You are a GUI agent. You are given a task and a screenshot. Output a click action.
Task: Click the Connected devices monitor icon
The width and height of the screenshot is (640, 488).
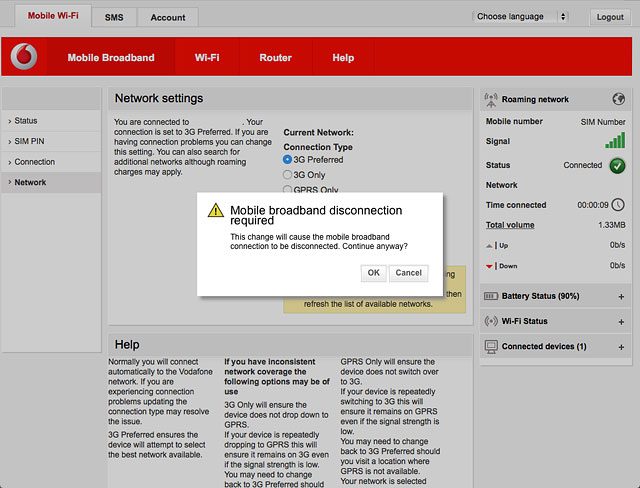(491, 346)
